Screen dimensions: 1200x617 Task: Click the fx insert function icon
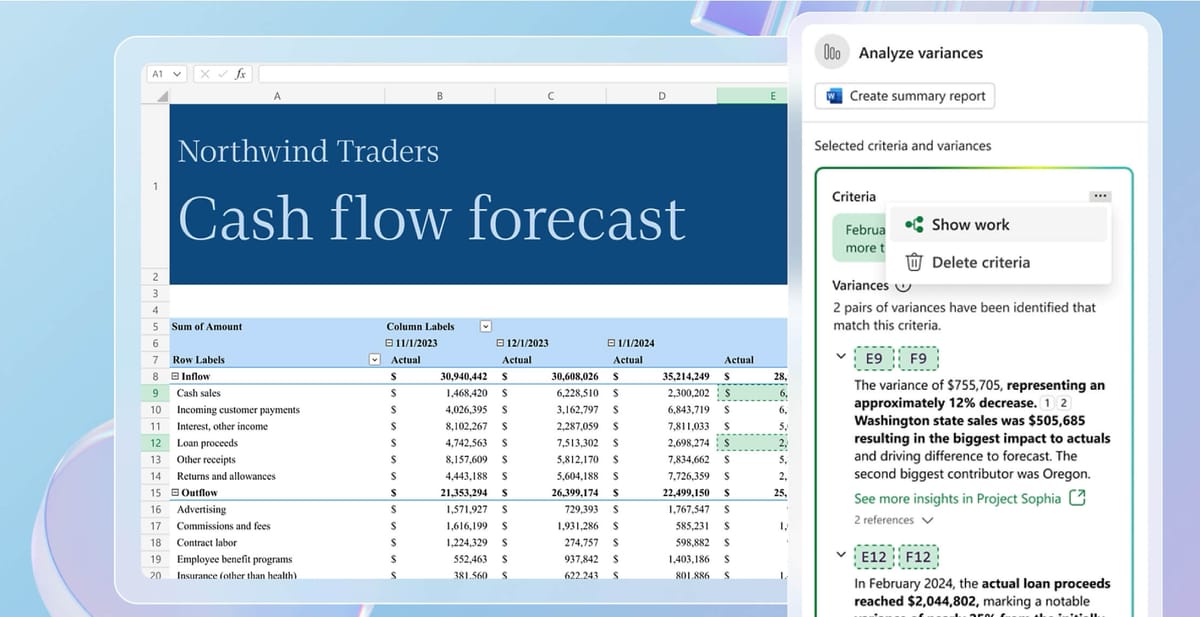point(240,74)
